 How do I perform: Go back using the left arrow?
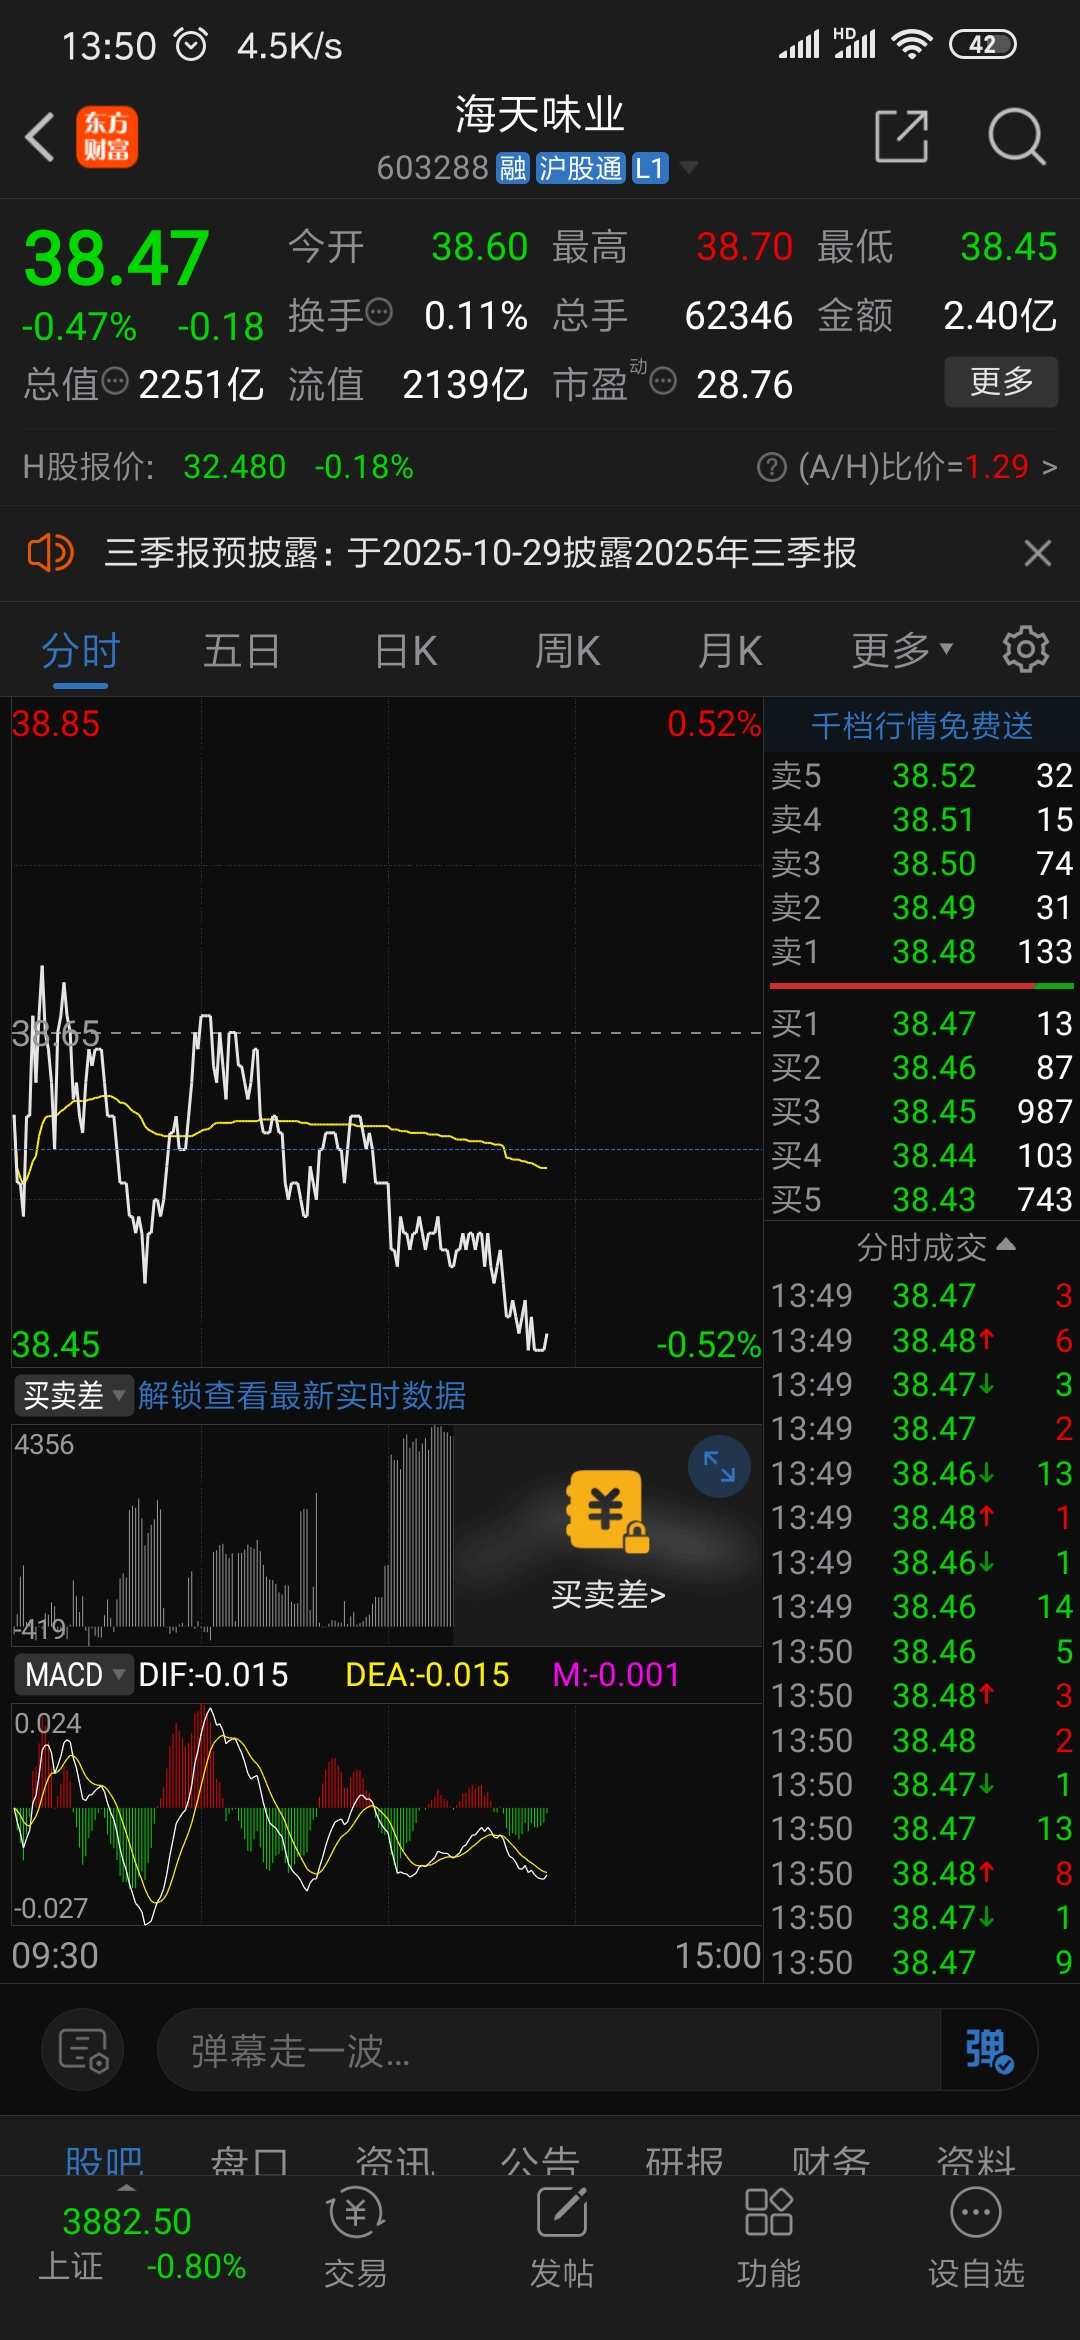(40, 137)
